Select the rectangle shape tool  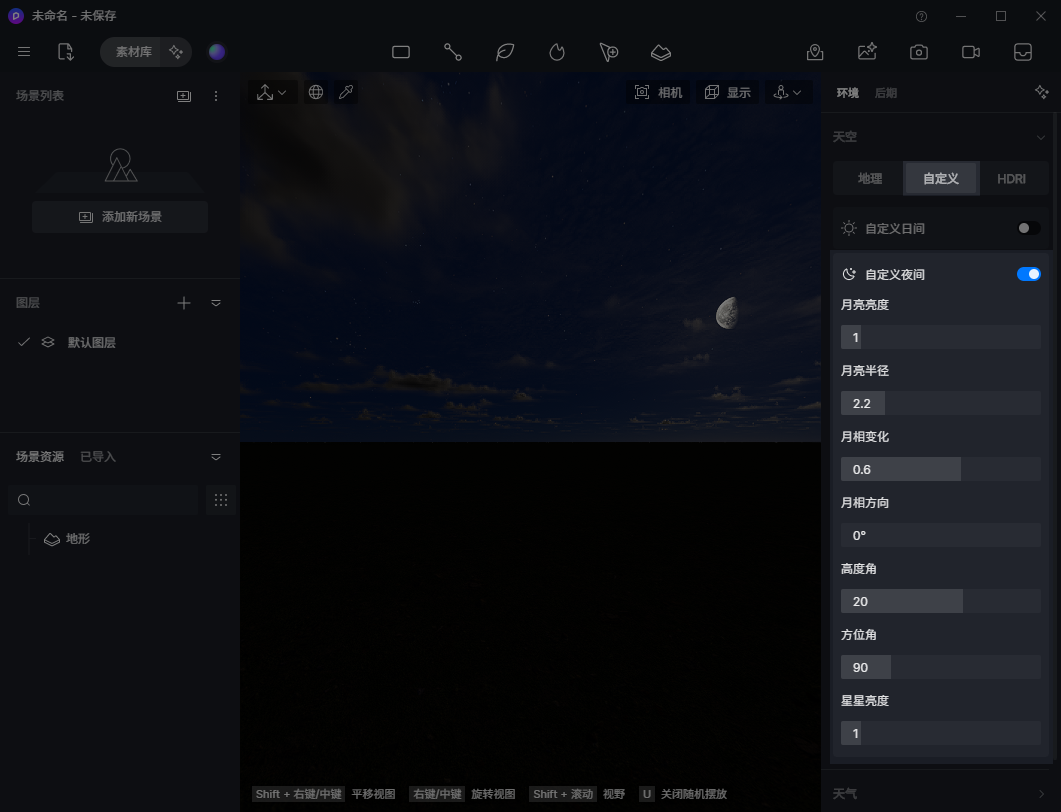point(401,52)
